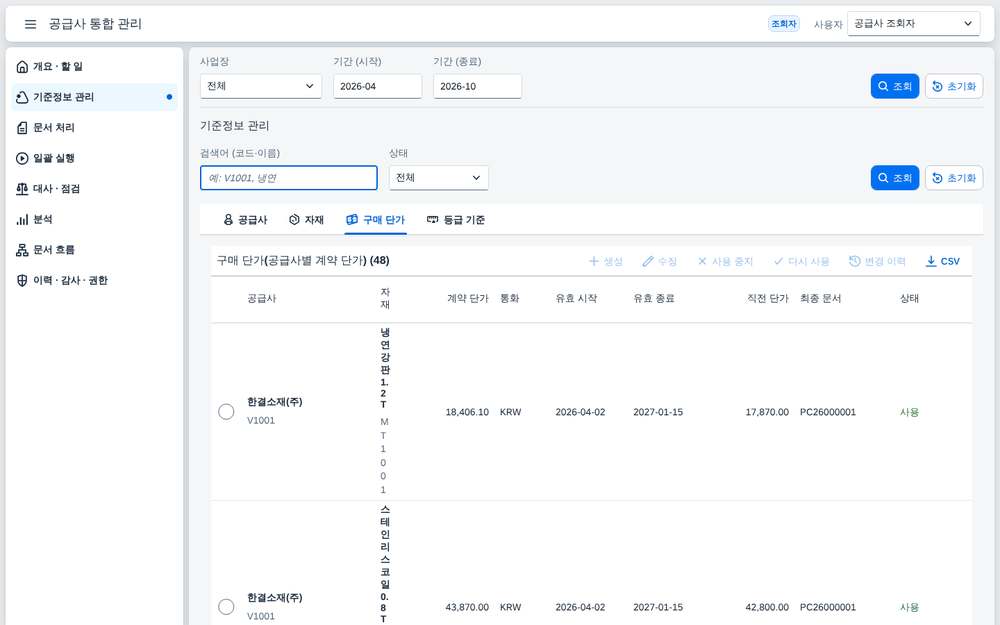Select radio button for 스테인리스코일 0.8T row
Screen dimensions: 1000x625
point(226,607)
